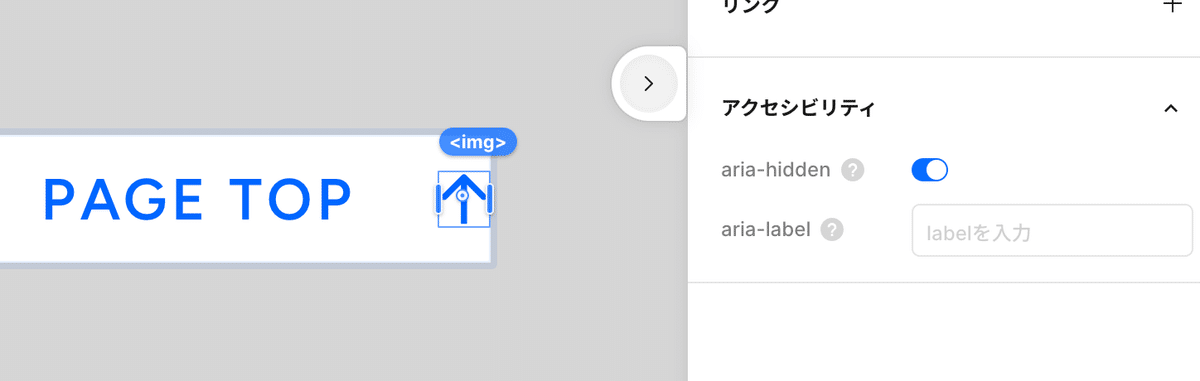Open the aria-hidden help question icon
1200x381 pixels.
click(852, 170)
